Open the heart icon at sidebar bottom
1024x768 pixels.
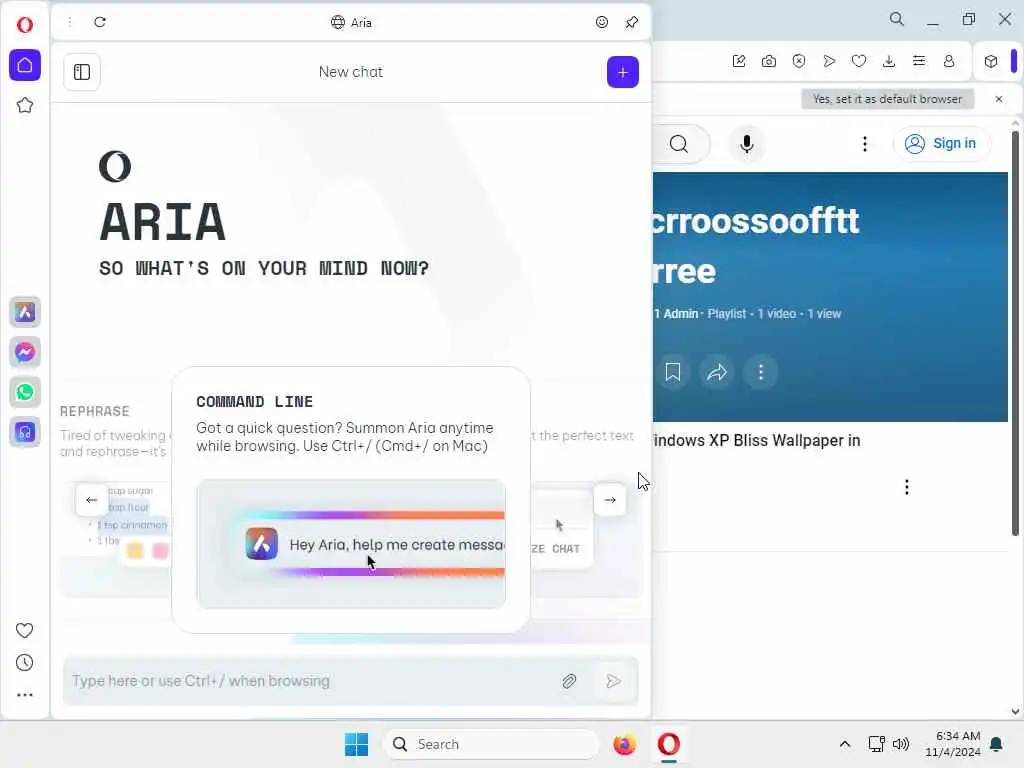click(24, 630)
